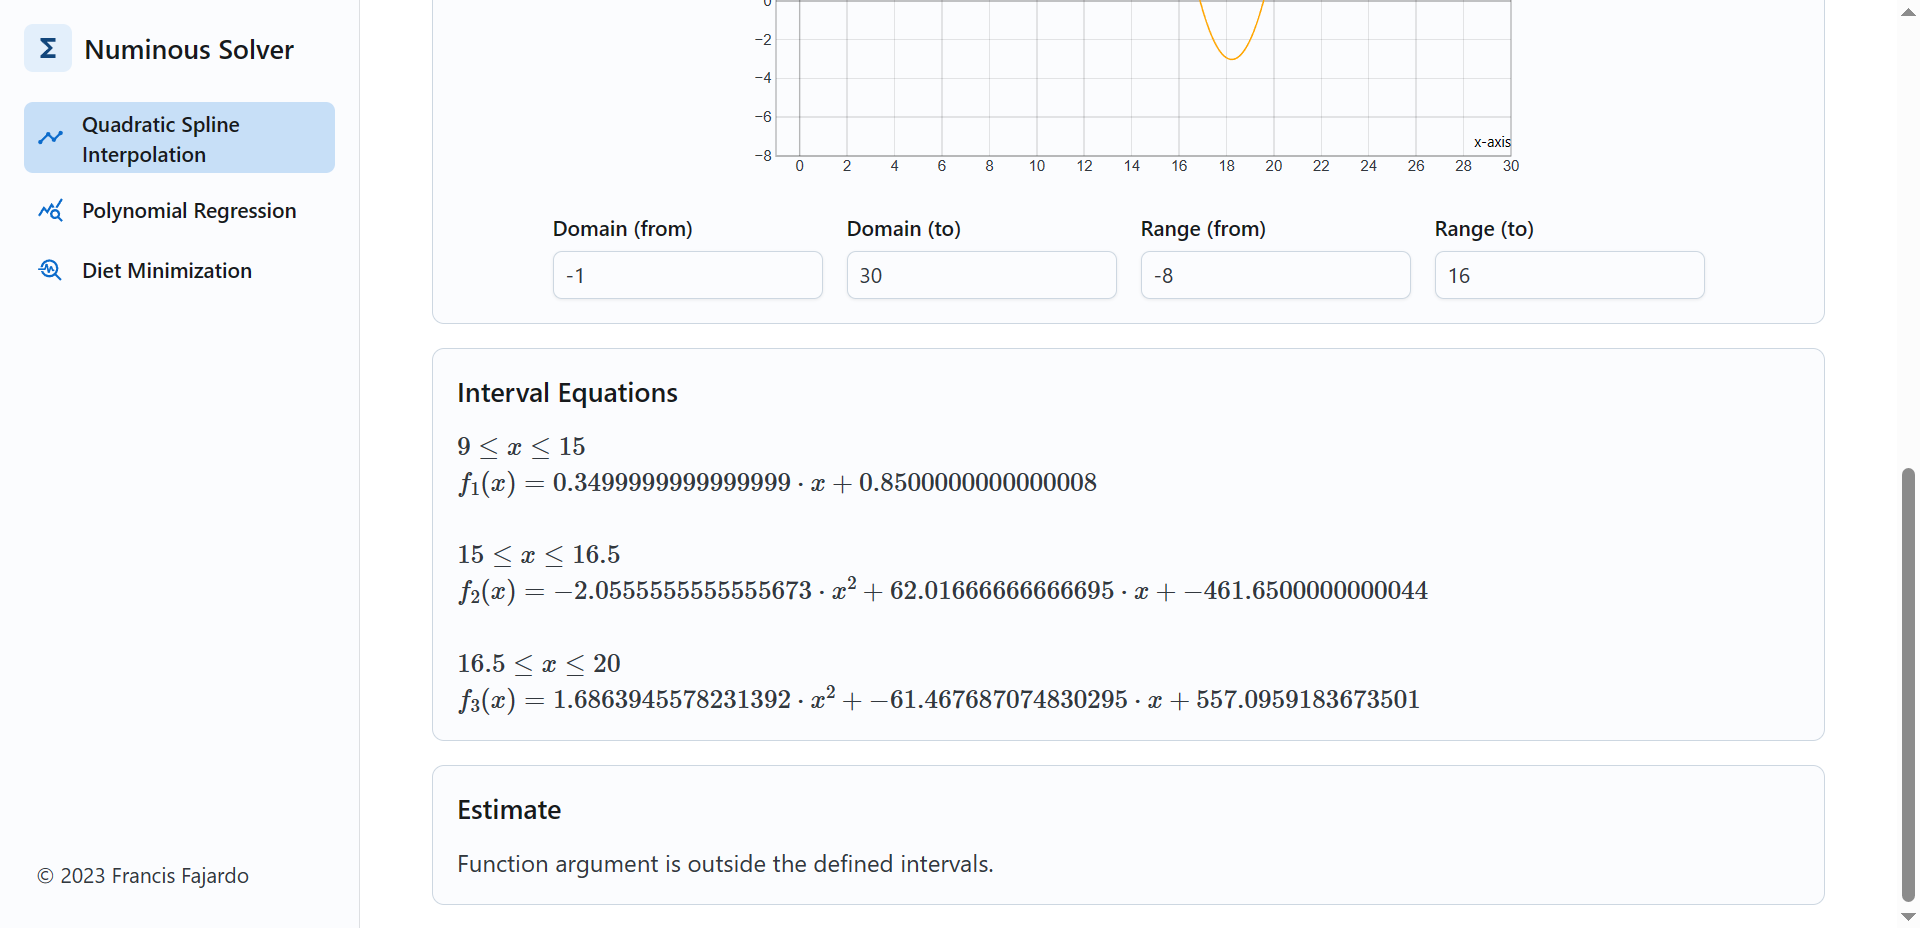Switch to the Polynomial Regression section
The image size is (1920, 928).
(189, 211)
